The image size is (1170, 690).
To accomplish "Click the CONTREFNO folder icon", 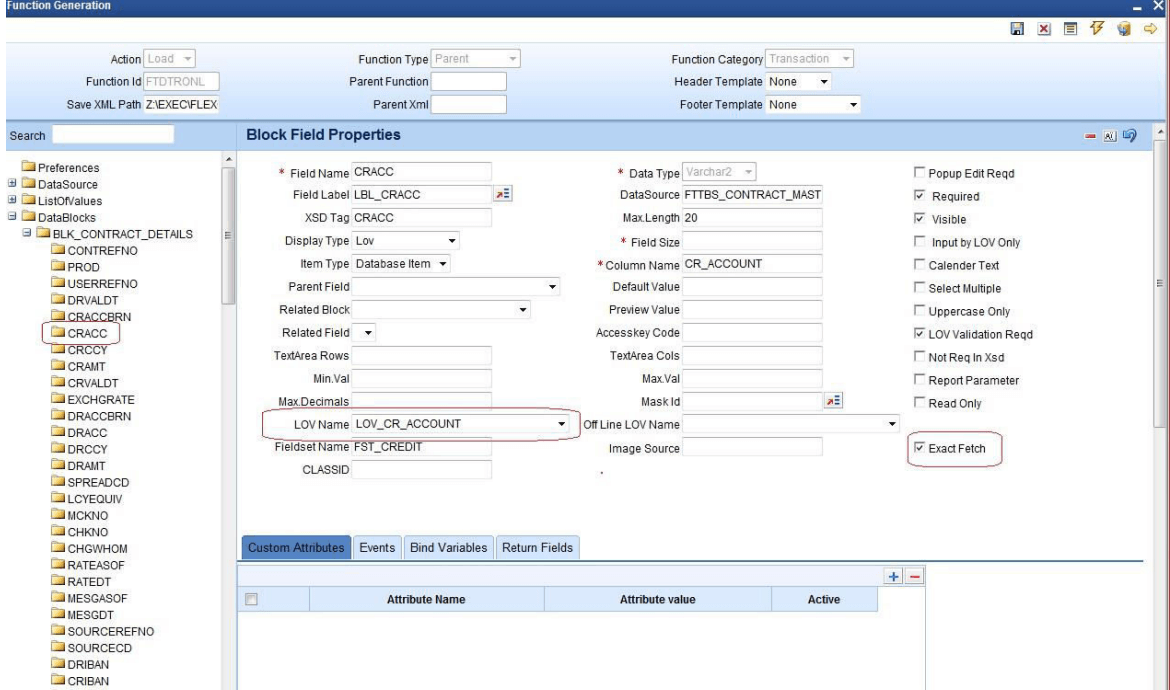I will (x=58, y=248).
